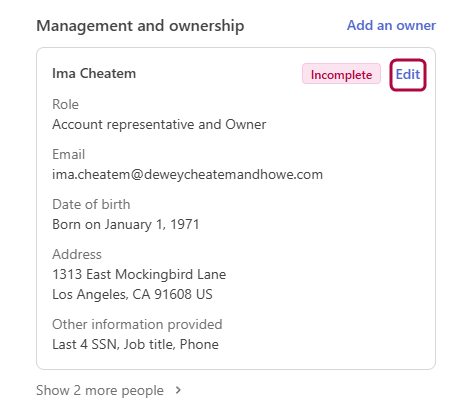Select Account representative and Owner text
The image size is (462, 417).
coord(159,125)
